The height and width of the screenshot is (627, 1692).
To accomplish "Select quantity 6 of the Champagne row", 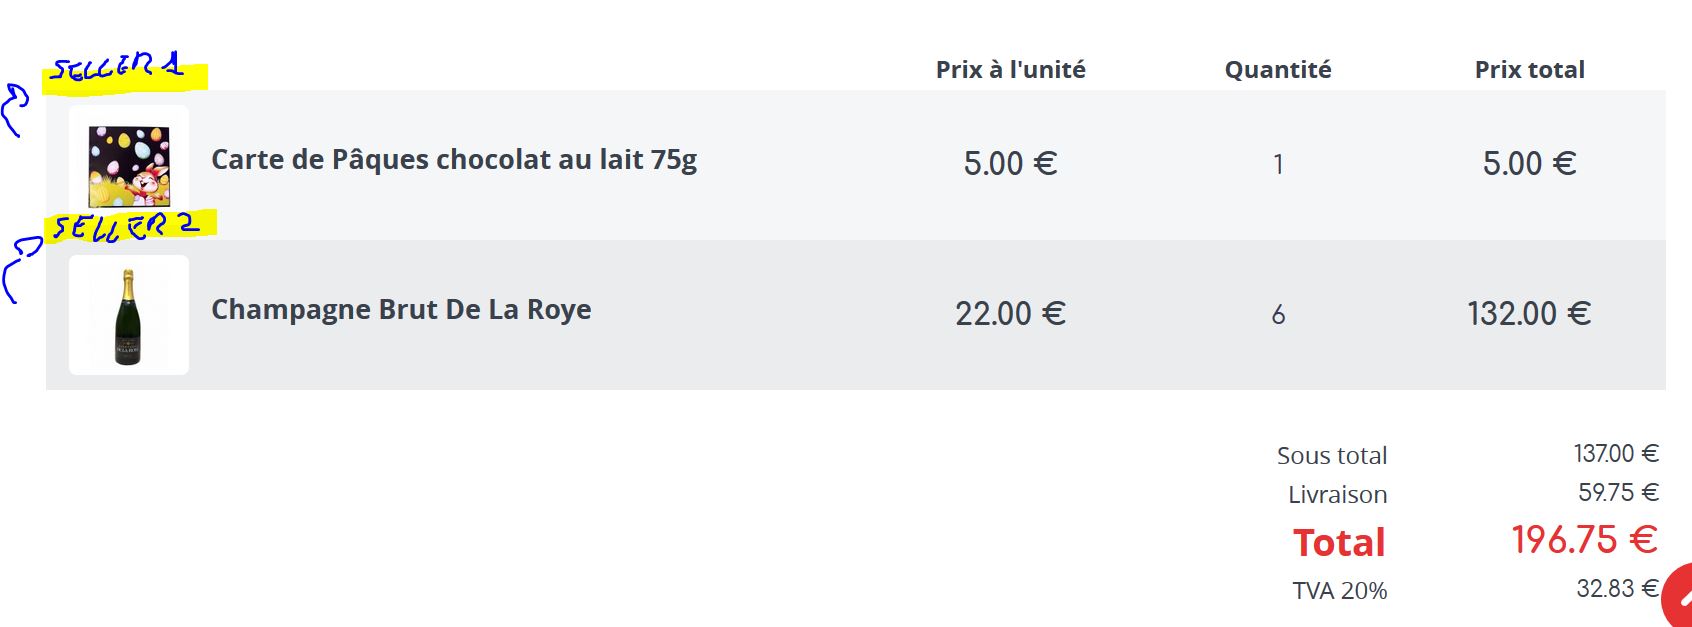I will [1277, 315].
